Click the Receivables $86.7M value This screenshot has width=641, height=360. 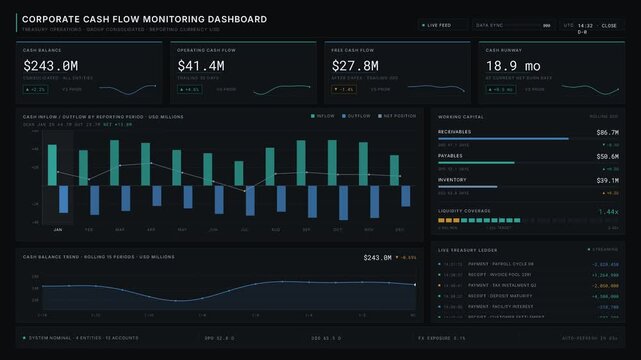607,132
